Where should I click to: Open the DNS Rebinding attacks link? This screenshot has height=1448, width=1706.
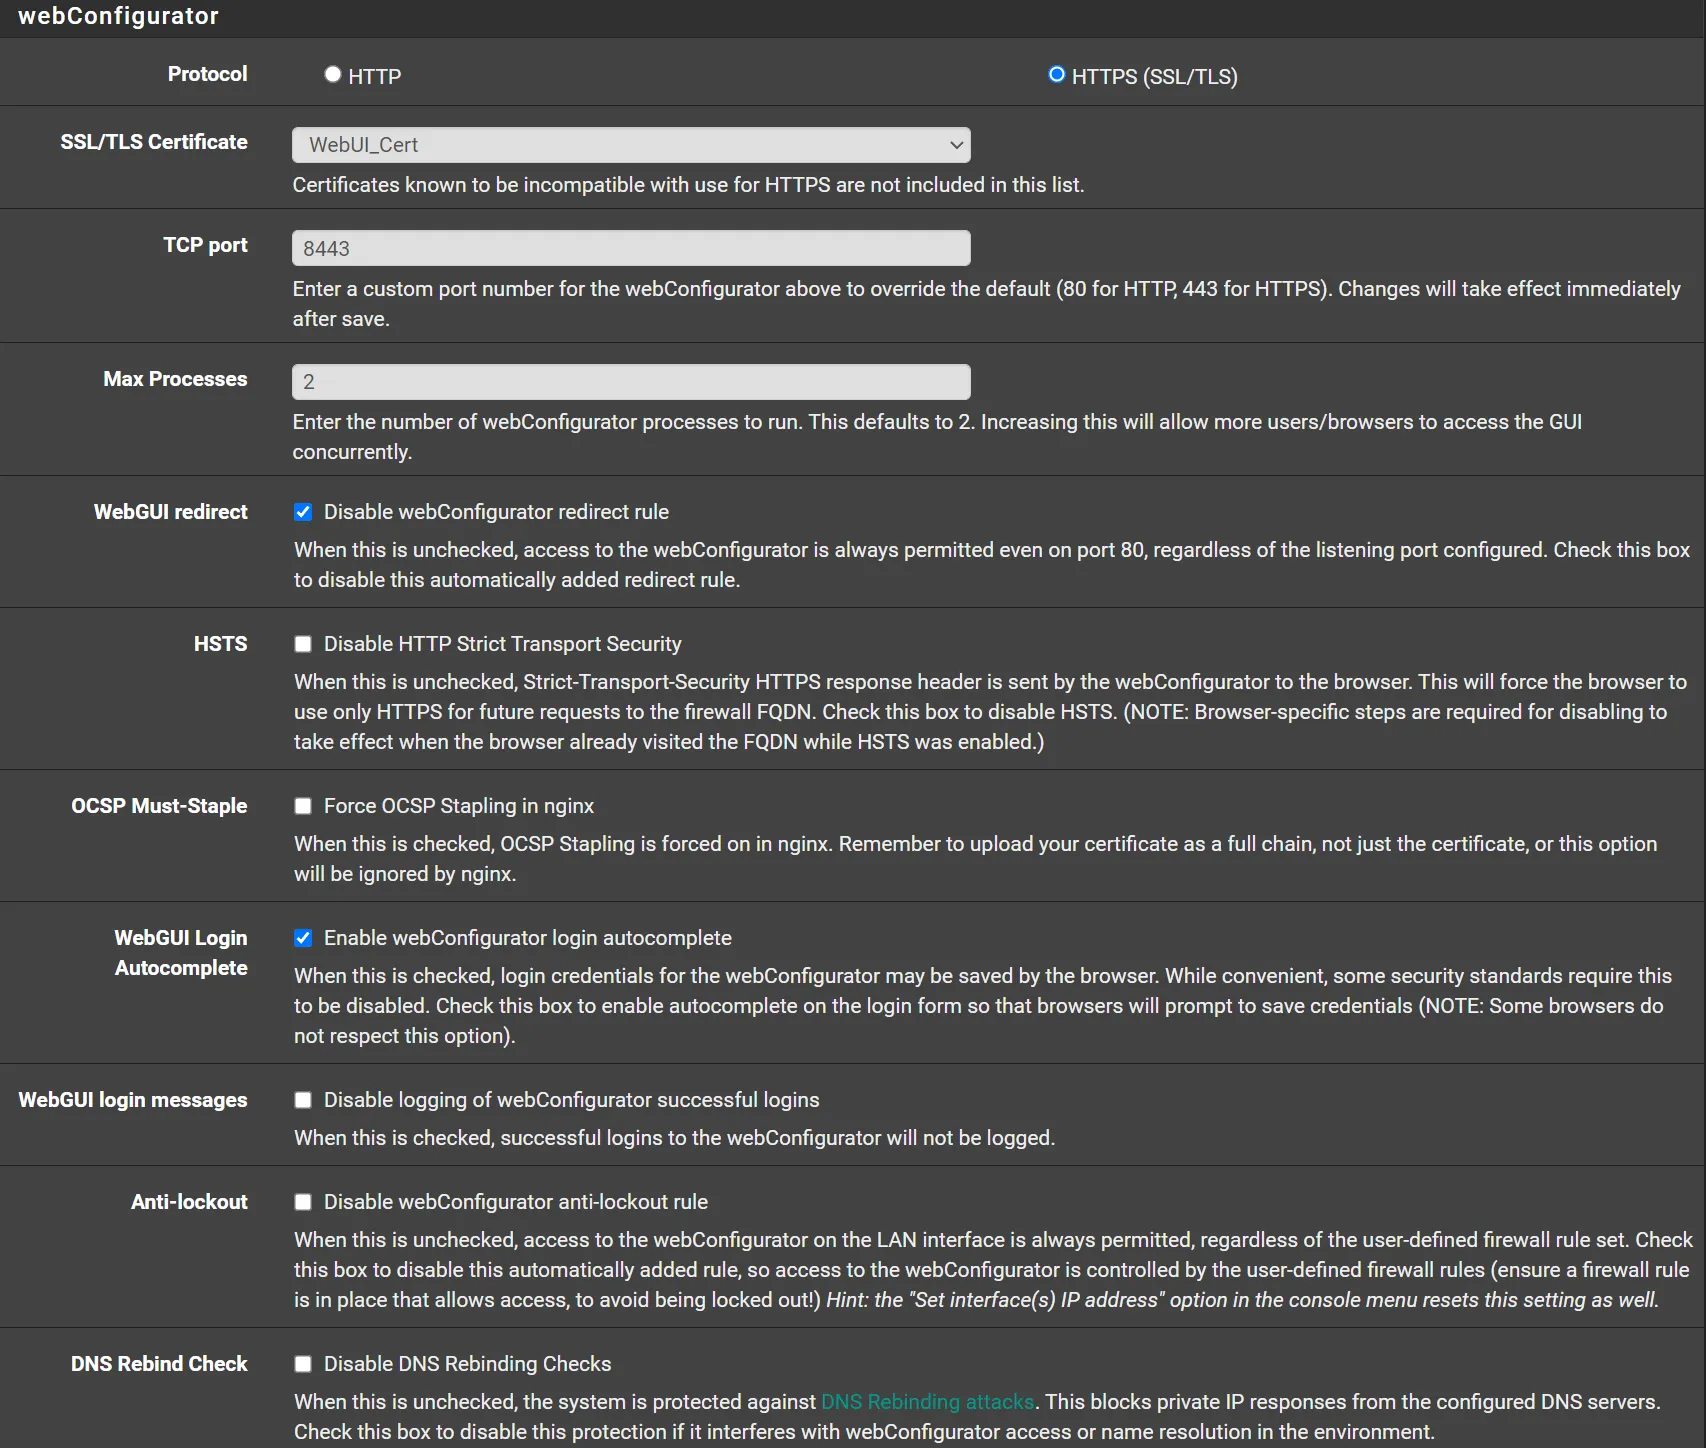pyautogui.click(x=927, y=1402)
